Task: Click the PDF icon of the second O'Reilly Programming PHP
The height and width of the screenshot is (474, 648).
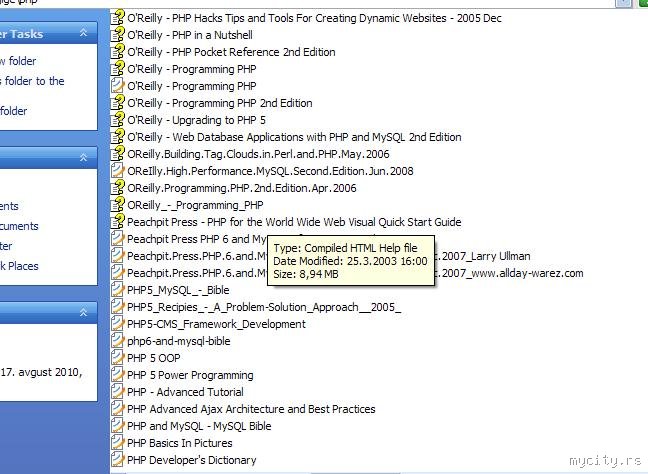Action: click(118, 86)
